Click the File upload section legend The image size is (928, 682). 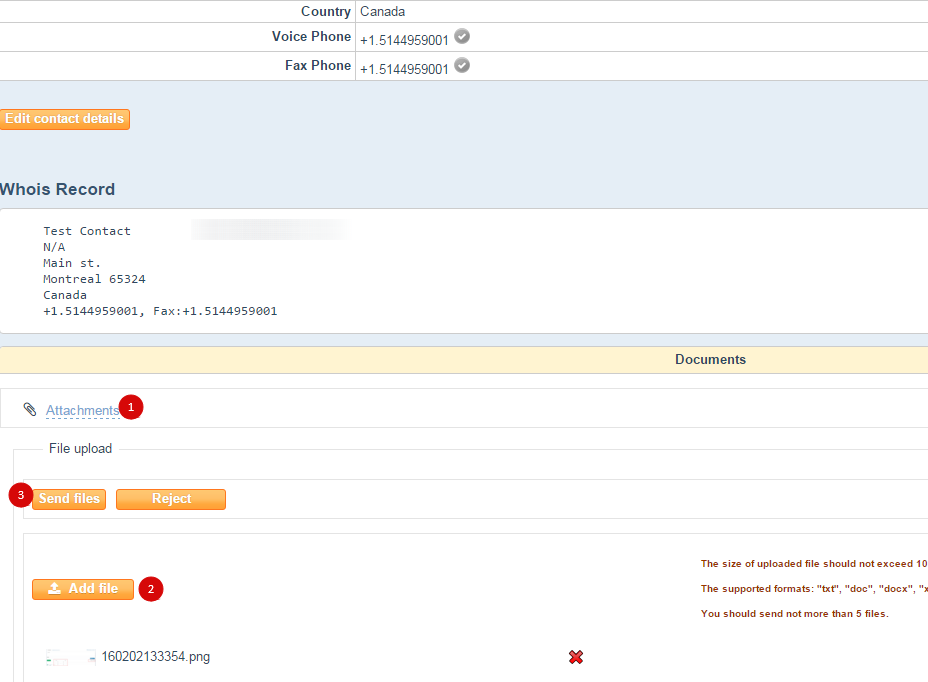(80, 449)
